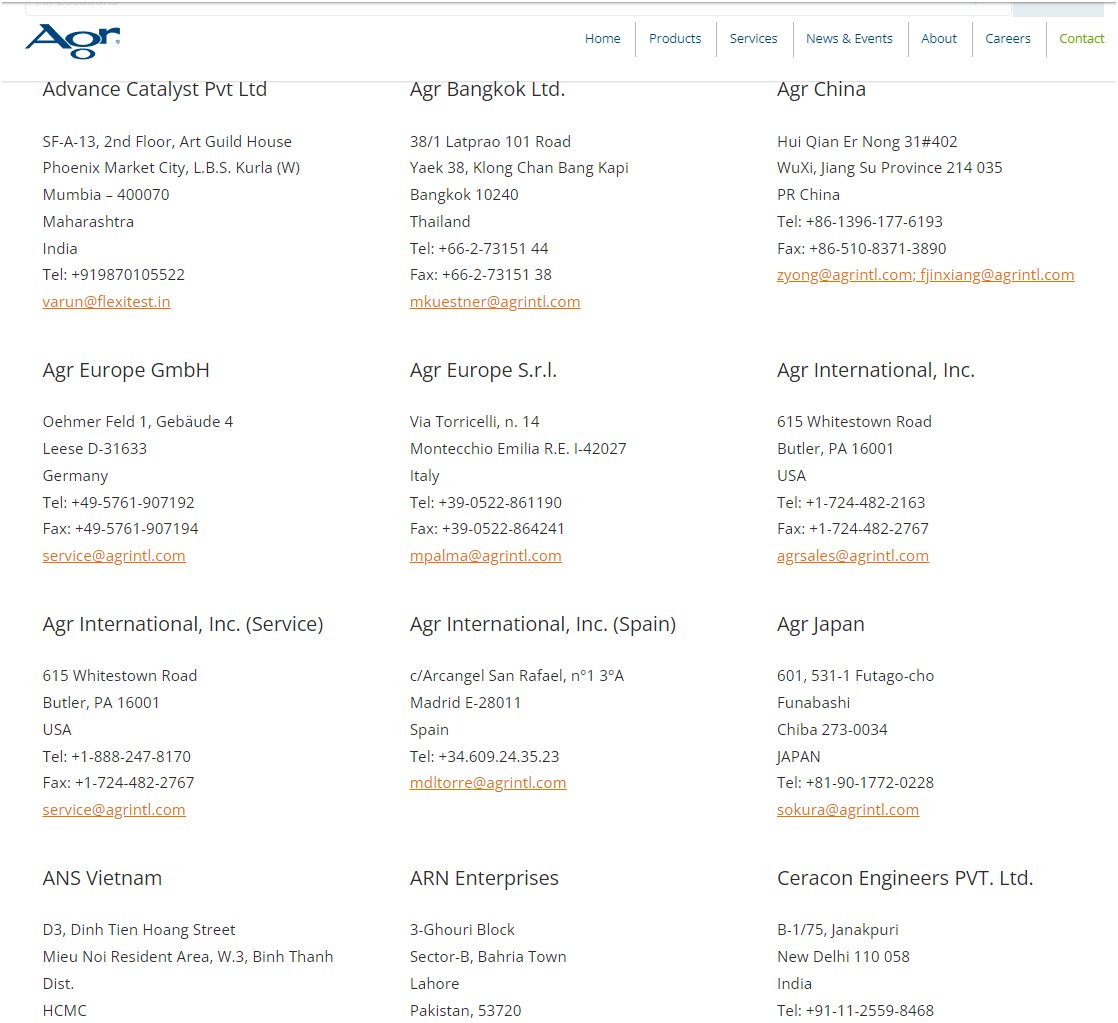
Task: Select the Contact menu item
Action: click(1081, 38)
